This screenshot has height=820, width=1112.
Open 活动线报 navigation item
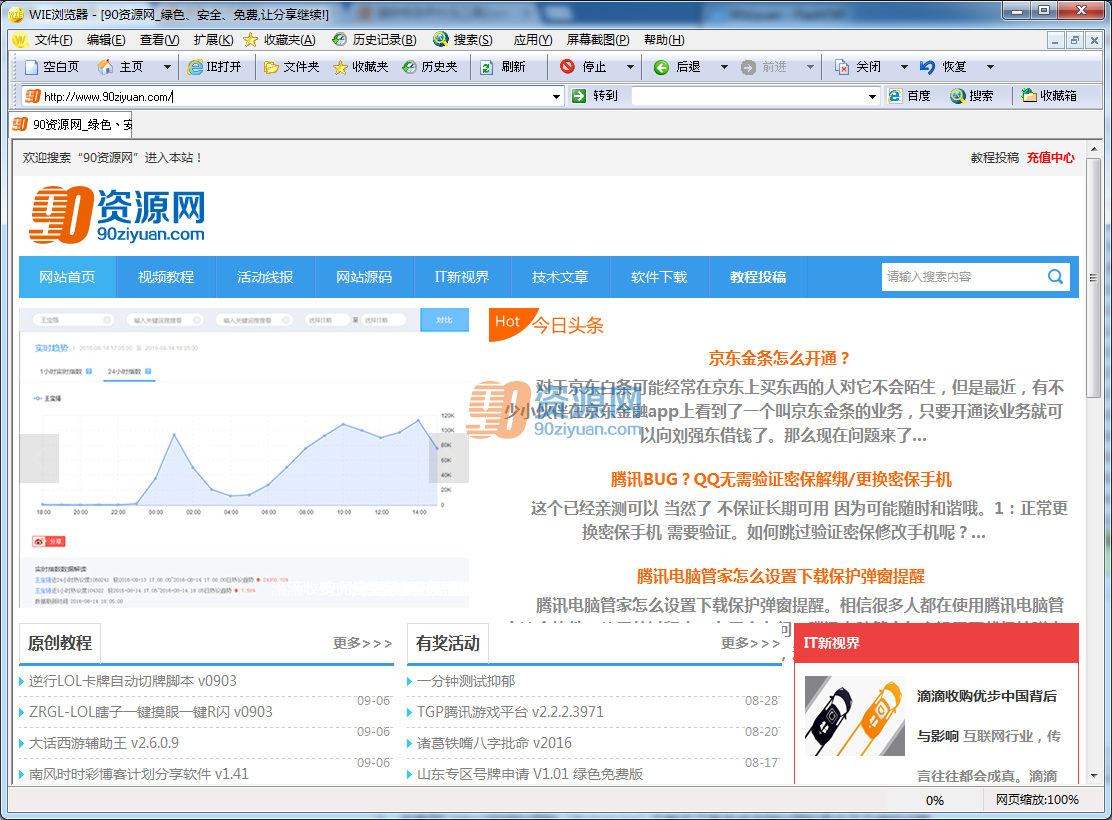coord(265,277)
